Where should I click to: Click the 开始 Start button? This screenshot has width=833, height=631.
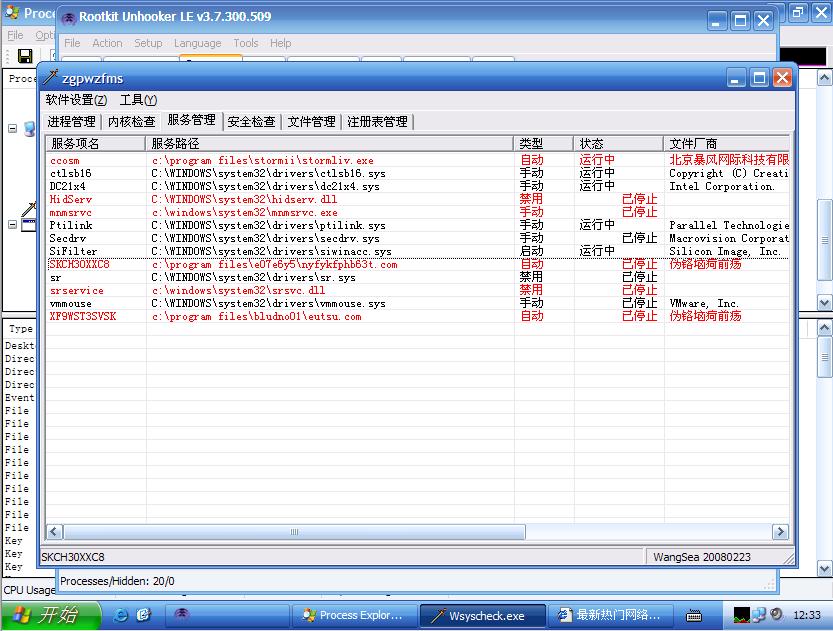click(x=50, y=615)
